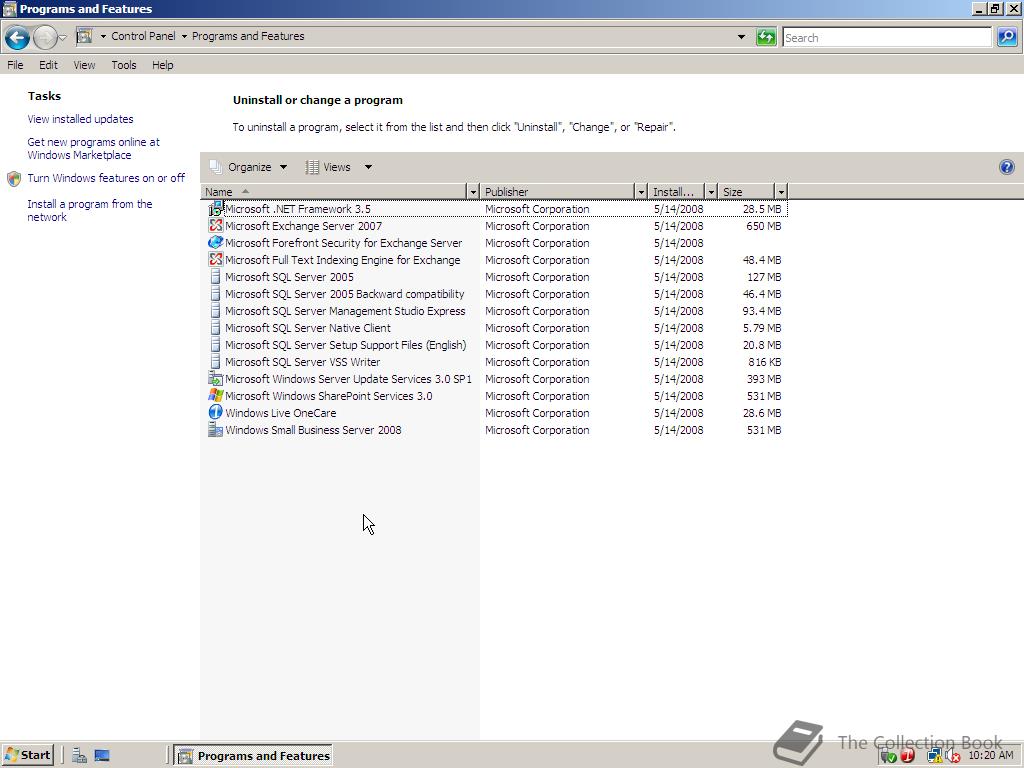The height and width of the screenshot is (768, 1024).
Task: Click Programs and Features in breadcrumb
Action: pos(248,37)
